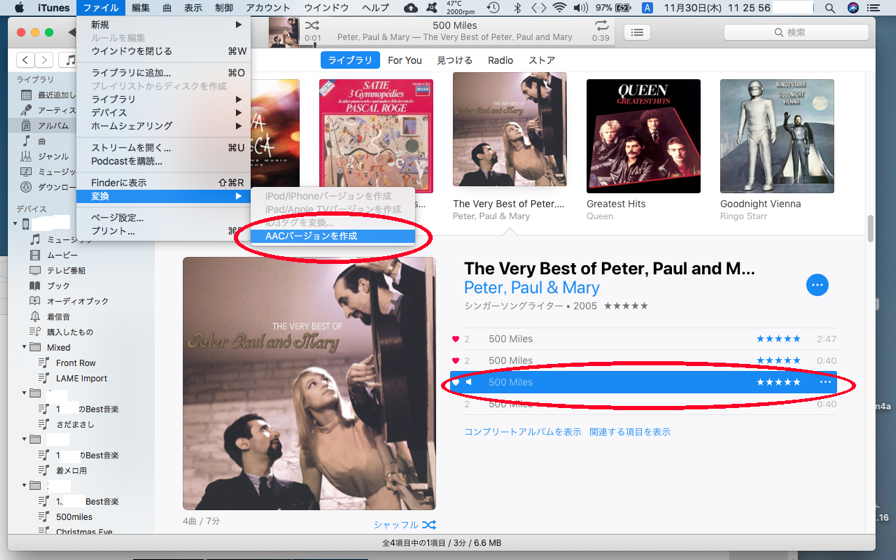This screenshot has width=896, height=560.
Task: Open the ホームシェアリング submenu
Action: [x=163, y=126]
